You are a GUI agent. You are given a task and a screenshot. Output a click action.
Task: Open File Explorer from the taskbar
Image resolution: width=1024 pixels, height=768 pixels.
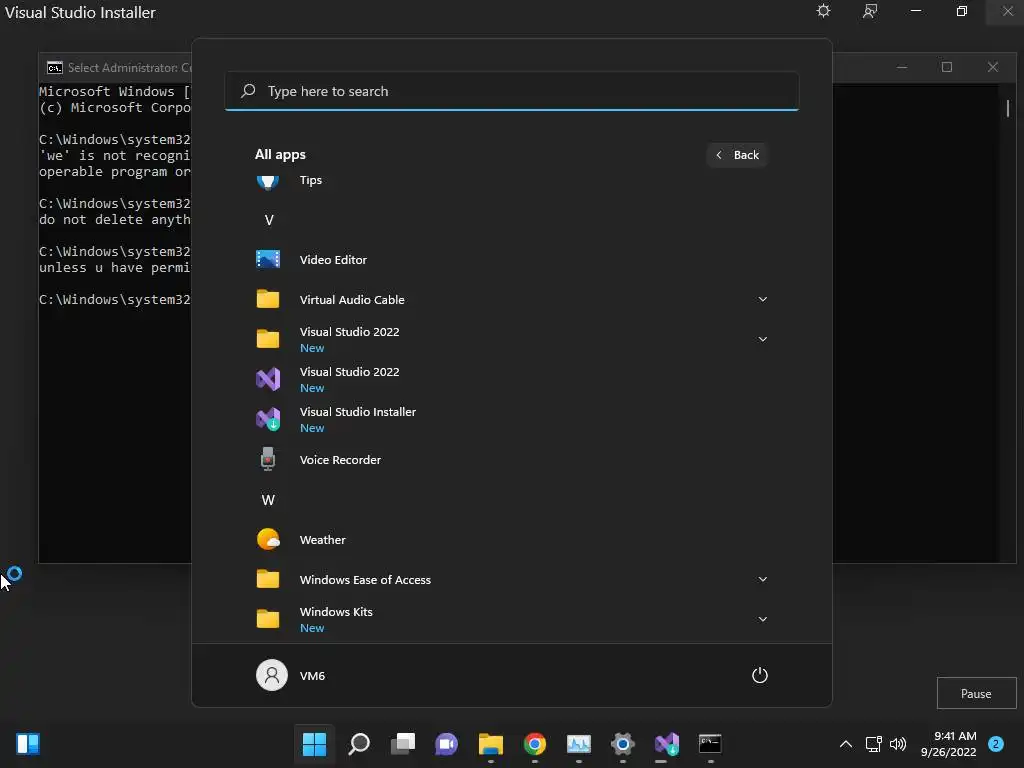[x=490, y=744]
